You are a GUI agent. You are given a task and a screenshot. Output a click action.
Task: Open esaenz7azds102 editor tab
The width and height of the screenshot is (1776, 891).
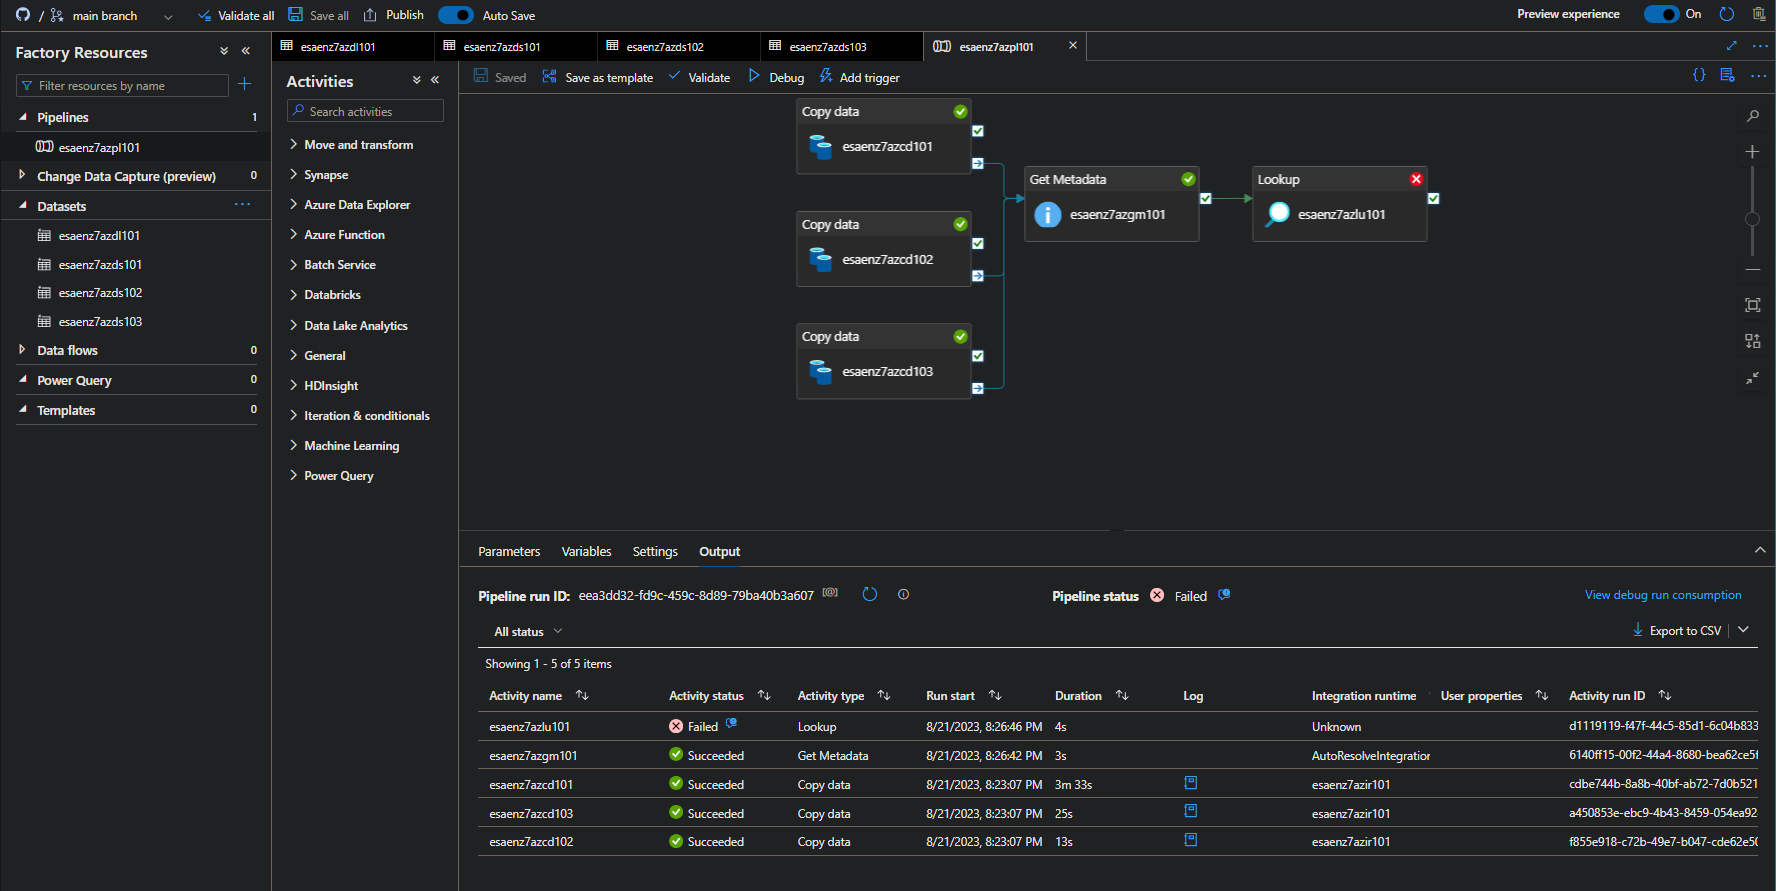679,47
